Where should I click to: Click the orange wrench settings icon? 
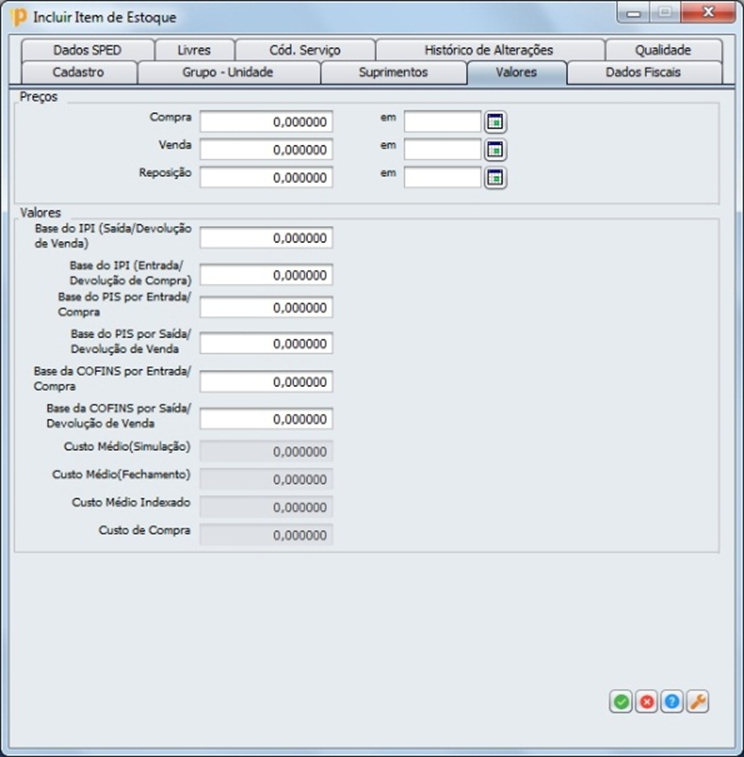point(698,702)
